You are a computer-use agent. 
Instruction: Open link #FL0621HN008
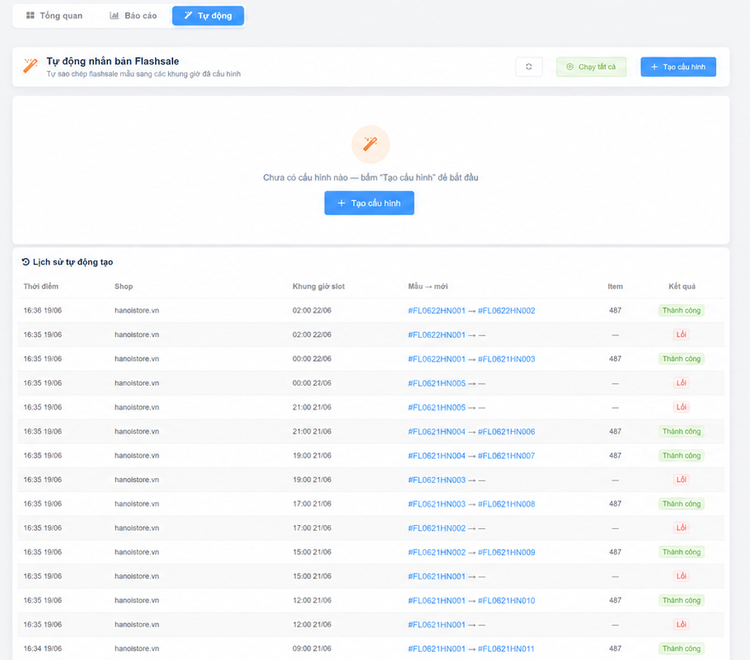pos(507,504)
